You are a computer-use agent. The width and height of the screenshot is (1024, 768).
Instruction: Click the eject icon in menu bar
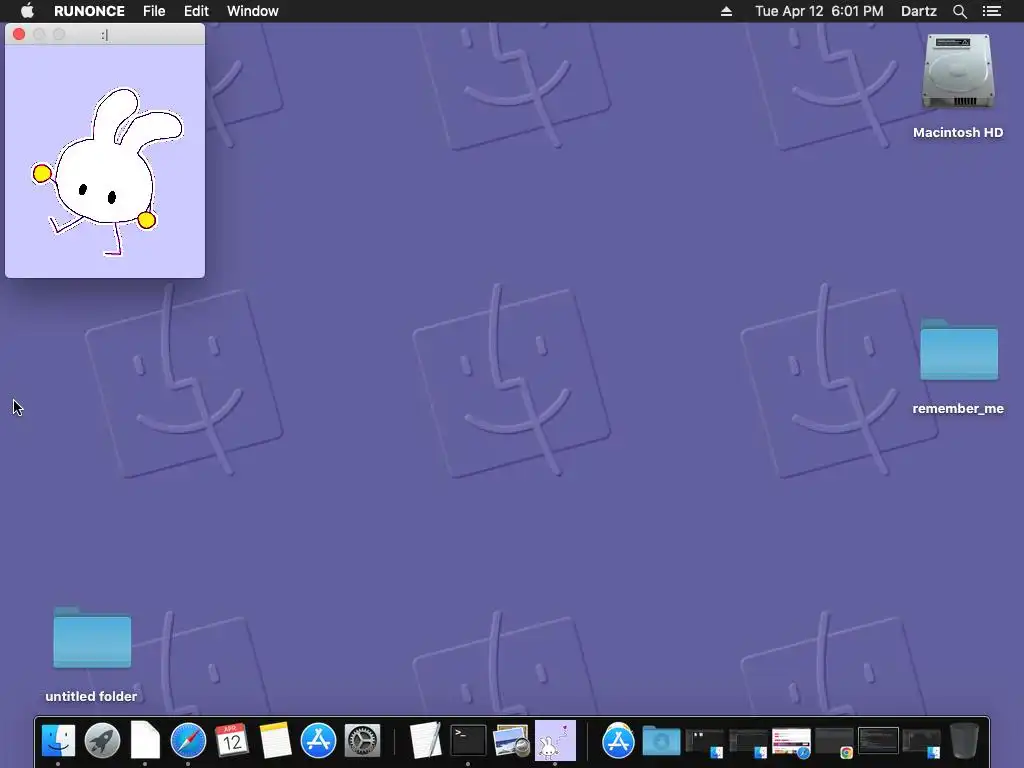(726, 11)
